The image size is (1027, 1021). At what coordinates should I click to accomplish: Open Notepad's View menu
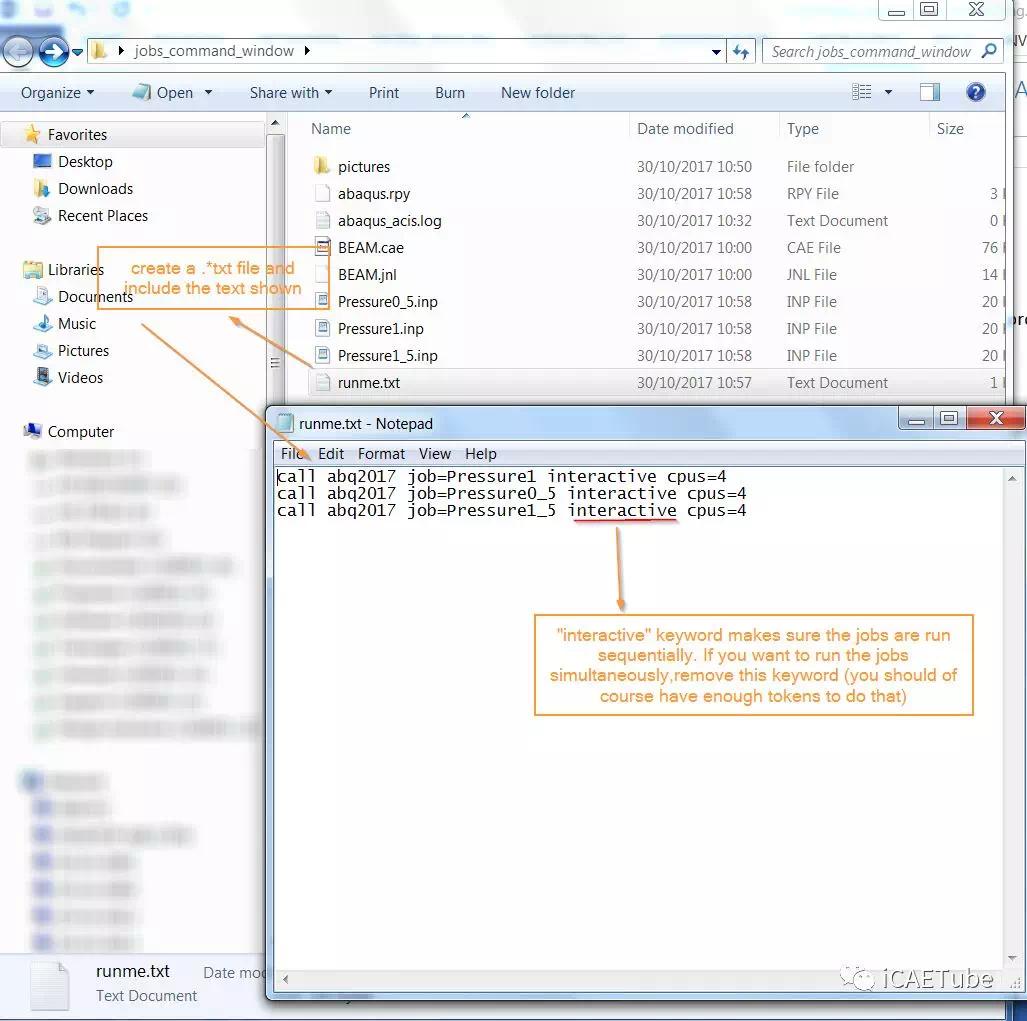[434, 454]
